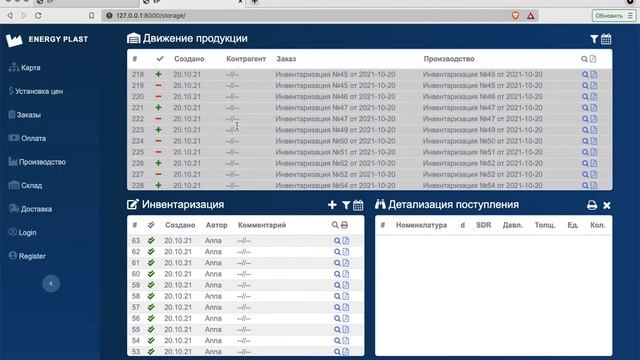This screenshot has width=640, height=360.
Task: Click the browser bookmark icon
Action: click(91, 16)
